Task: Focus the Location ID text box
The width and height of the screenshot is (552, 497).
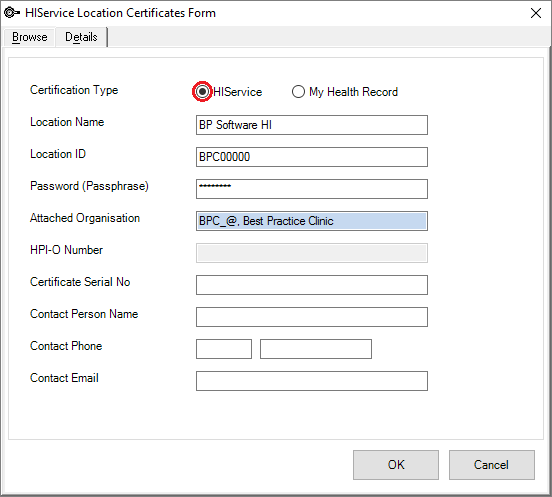Action: [312, 157]
